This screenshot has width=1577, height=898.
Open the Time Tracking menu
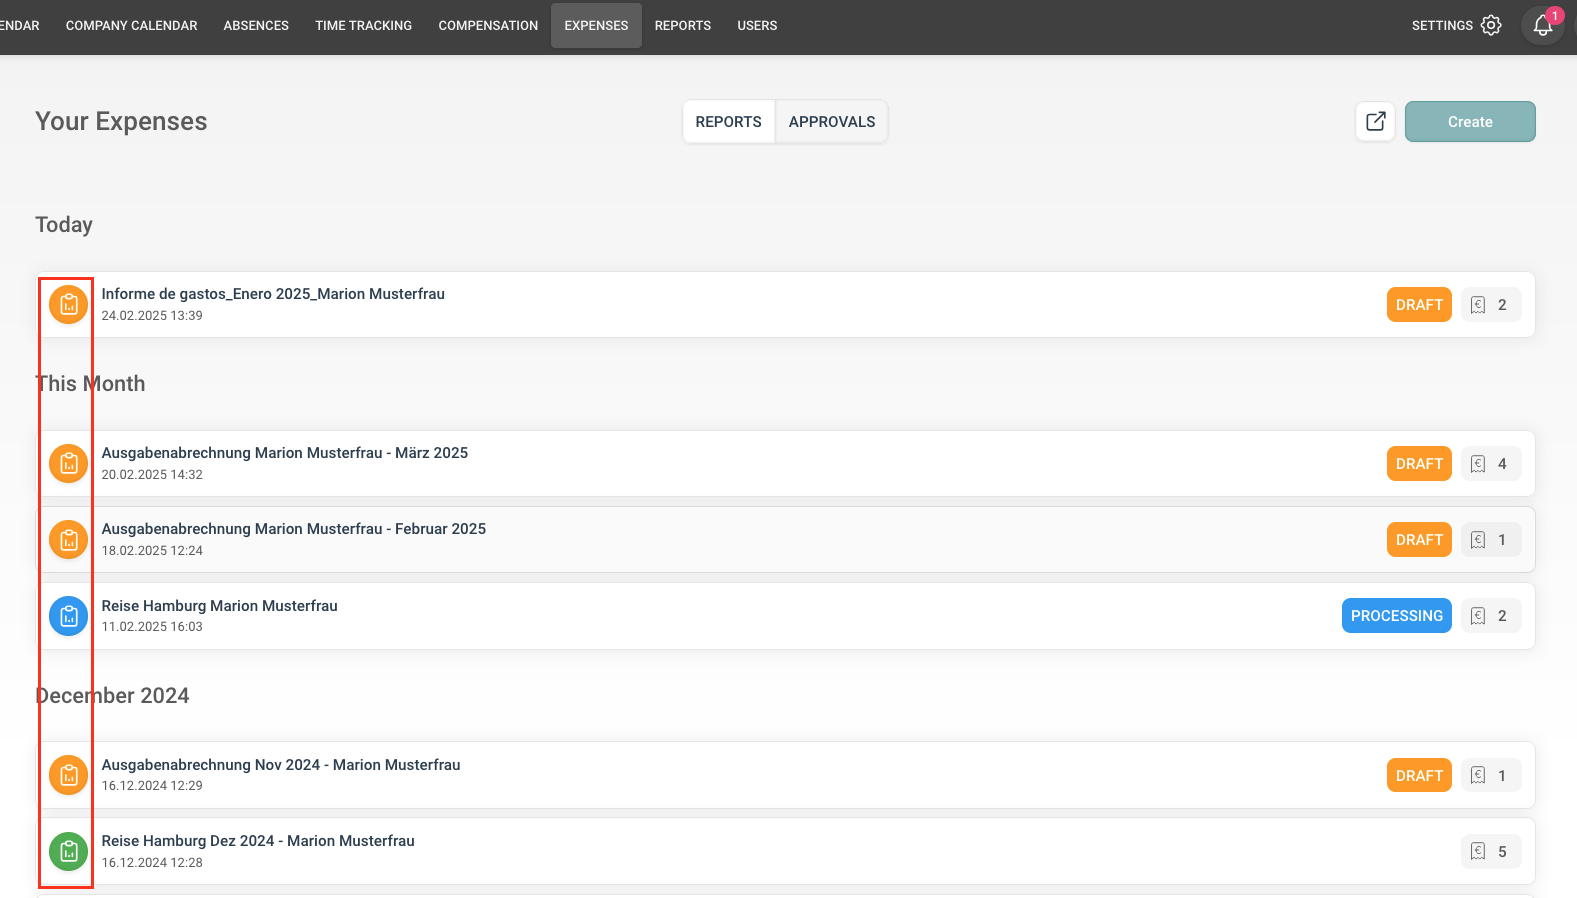click(363, 26)
